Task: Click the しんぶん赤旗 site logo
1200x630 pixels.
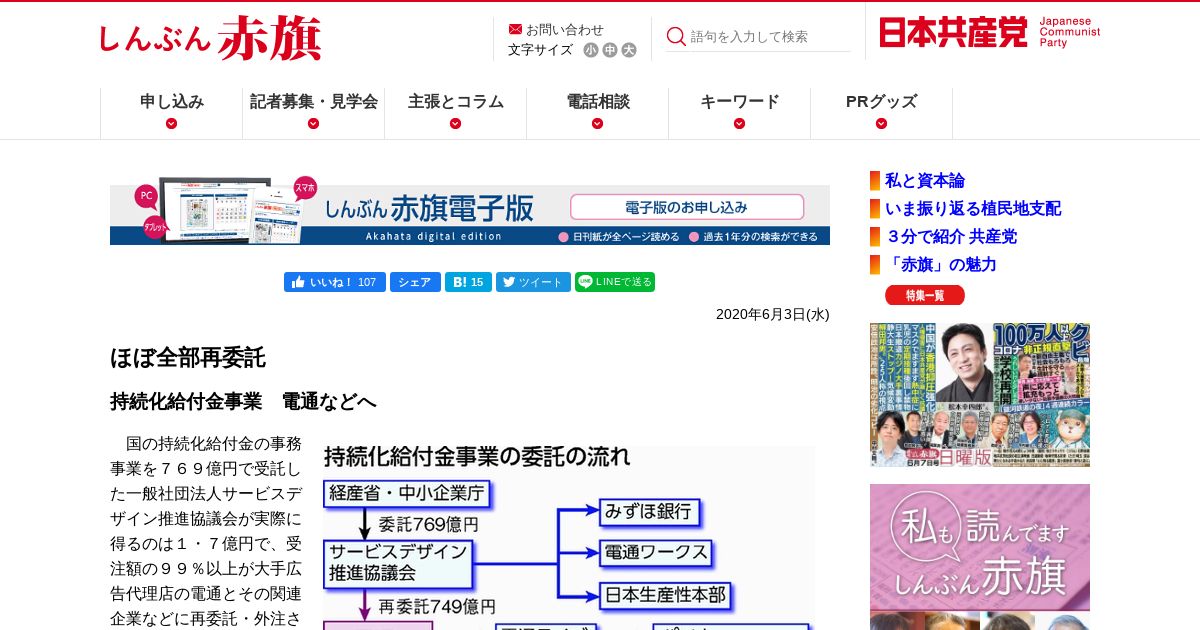Action: [210, 39]
